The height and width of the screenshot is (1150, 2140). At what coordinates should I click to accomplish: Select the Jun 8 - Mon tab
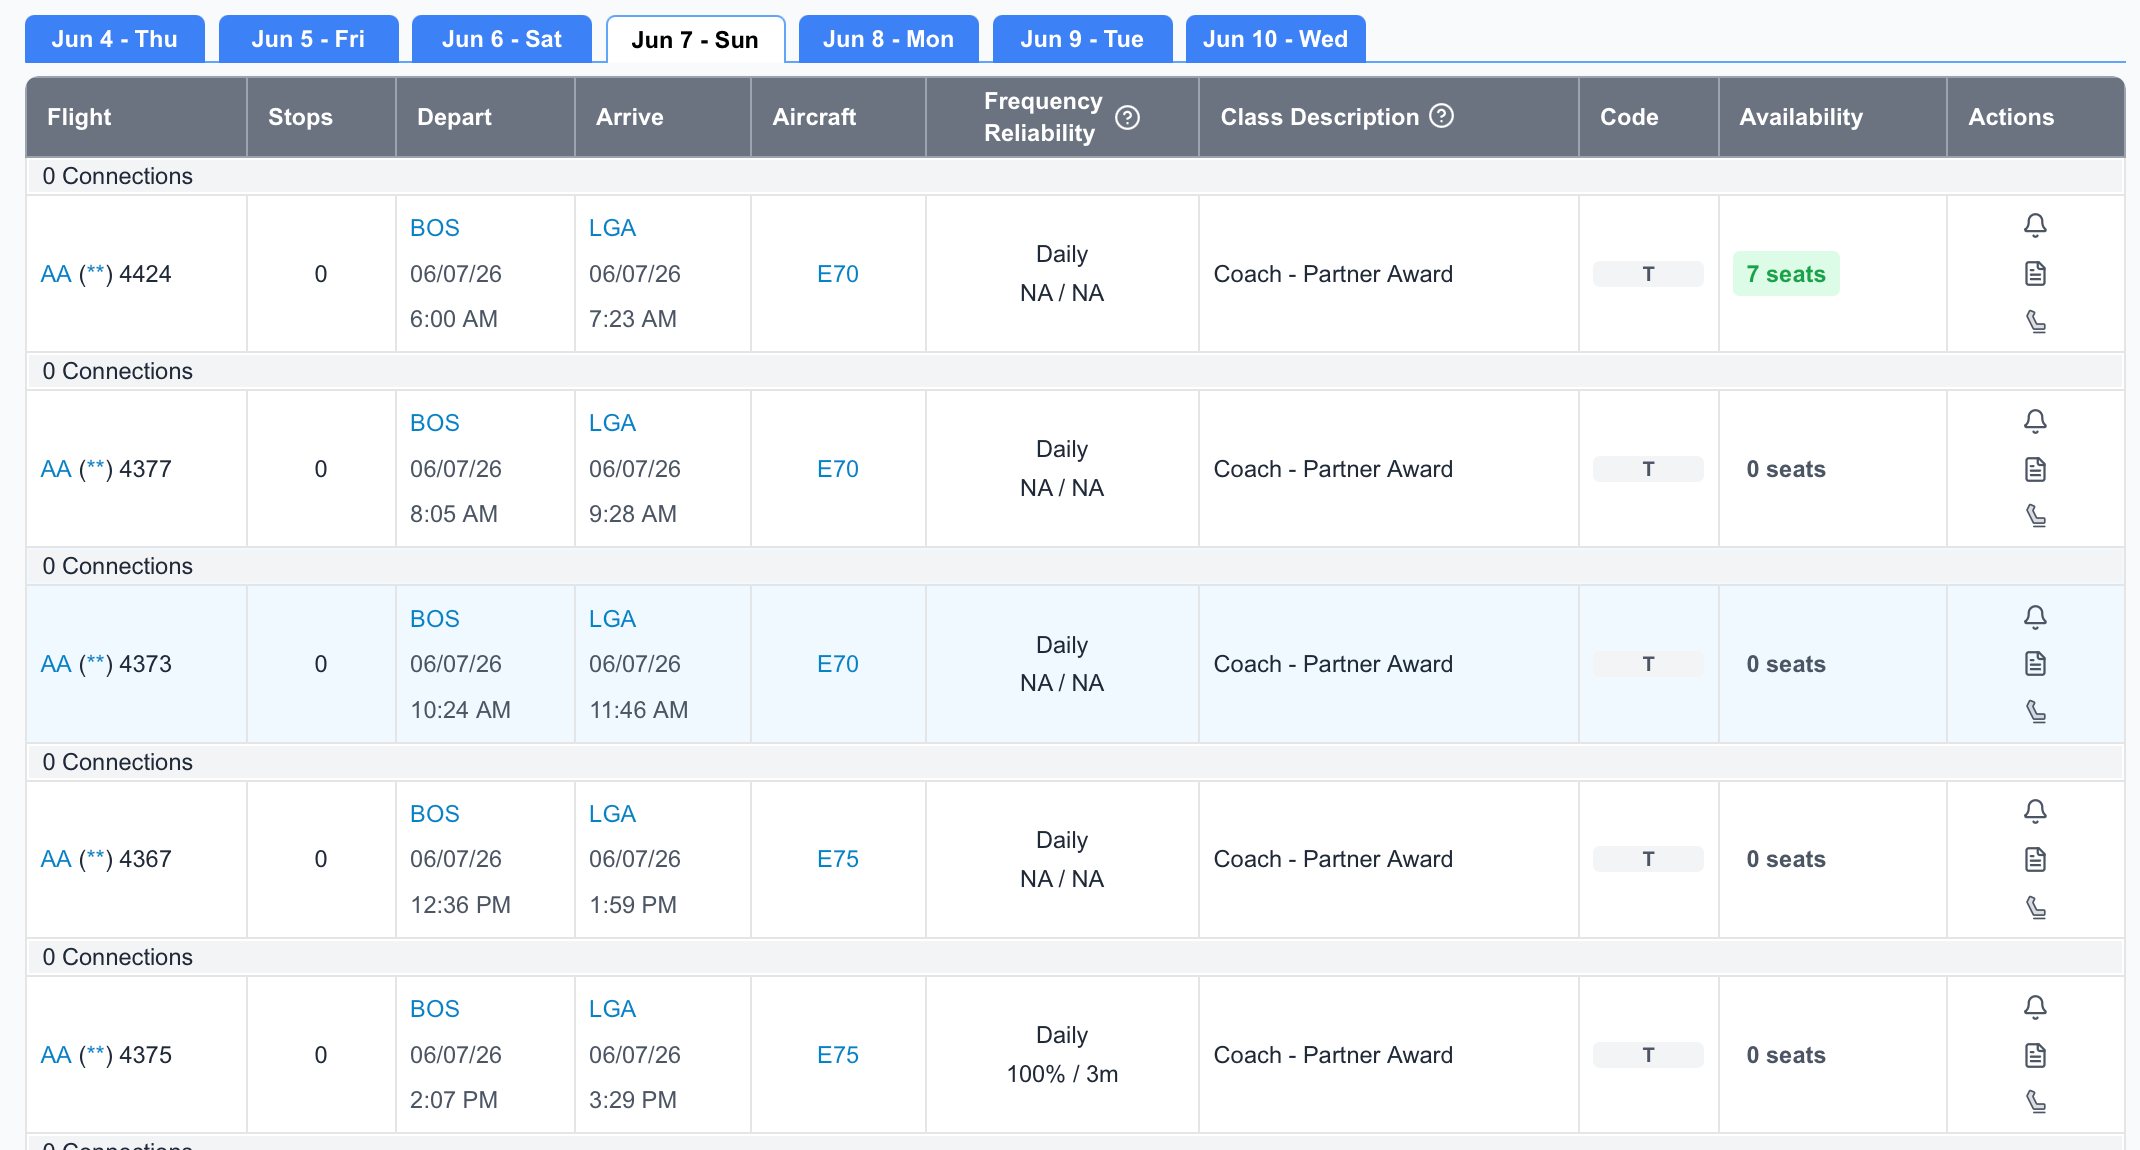point(888,39)
